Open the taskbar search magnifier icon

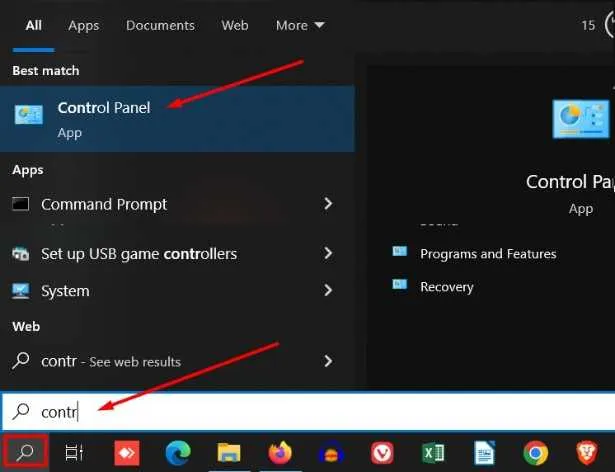point(25,452)
